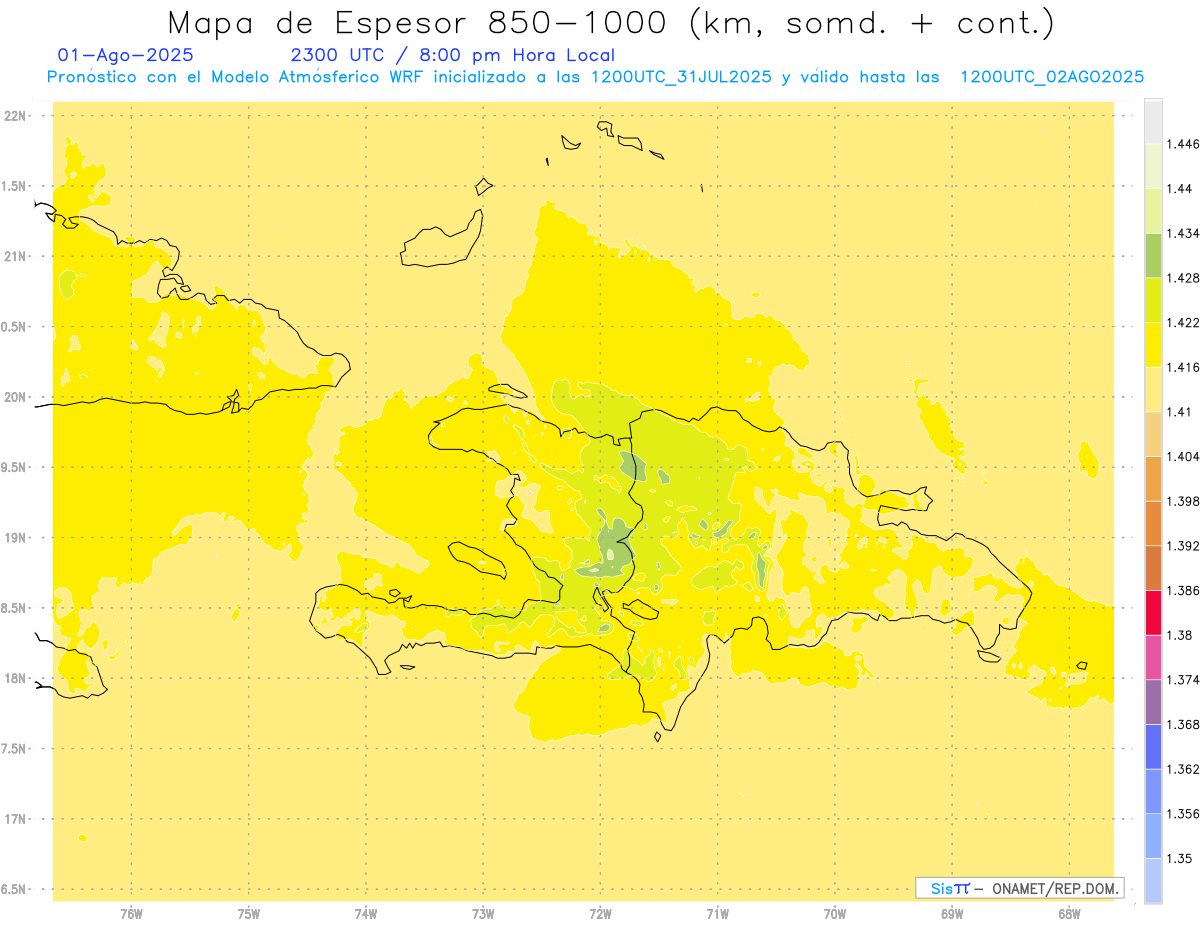This screenshot has width=1200, height=927.
Task: Click the pink legend swatch between 1.374 and 1.38
Action: 1153,657
